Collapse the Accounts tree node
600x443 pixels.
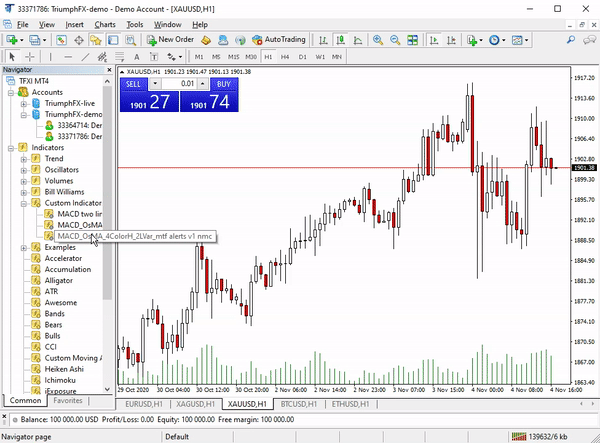11,93
